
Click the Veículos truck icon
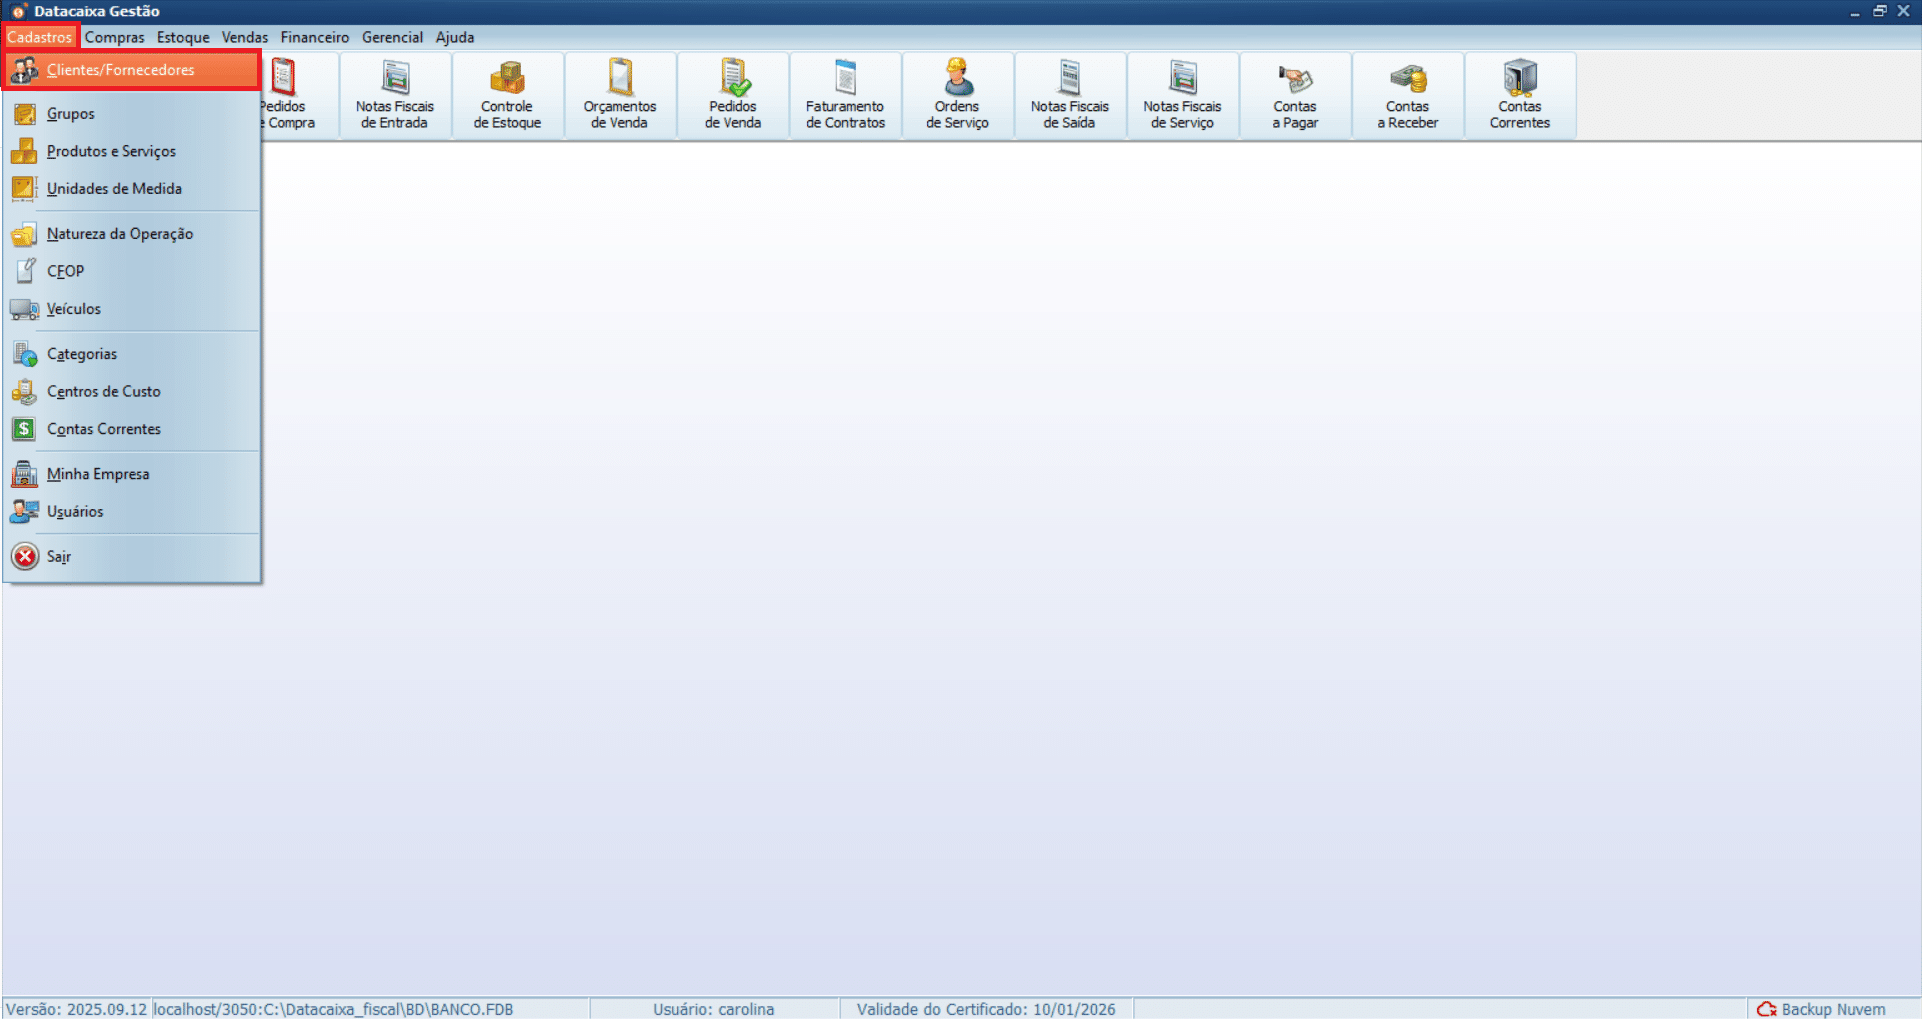coord(25,309)
